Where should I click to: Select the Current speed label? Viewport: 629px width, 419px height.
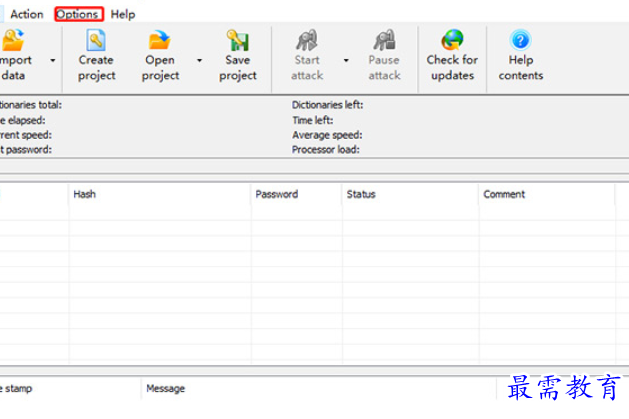click(26, 135)
